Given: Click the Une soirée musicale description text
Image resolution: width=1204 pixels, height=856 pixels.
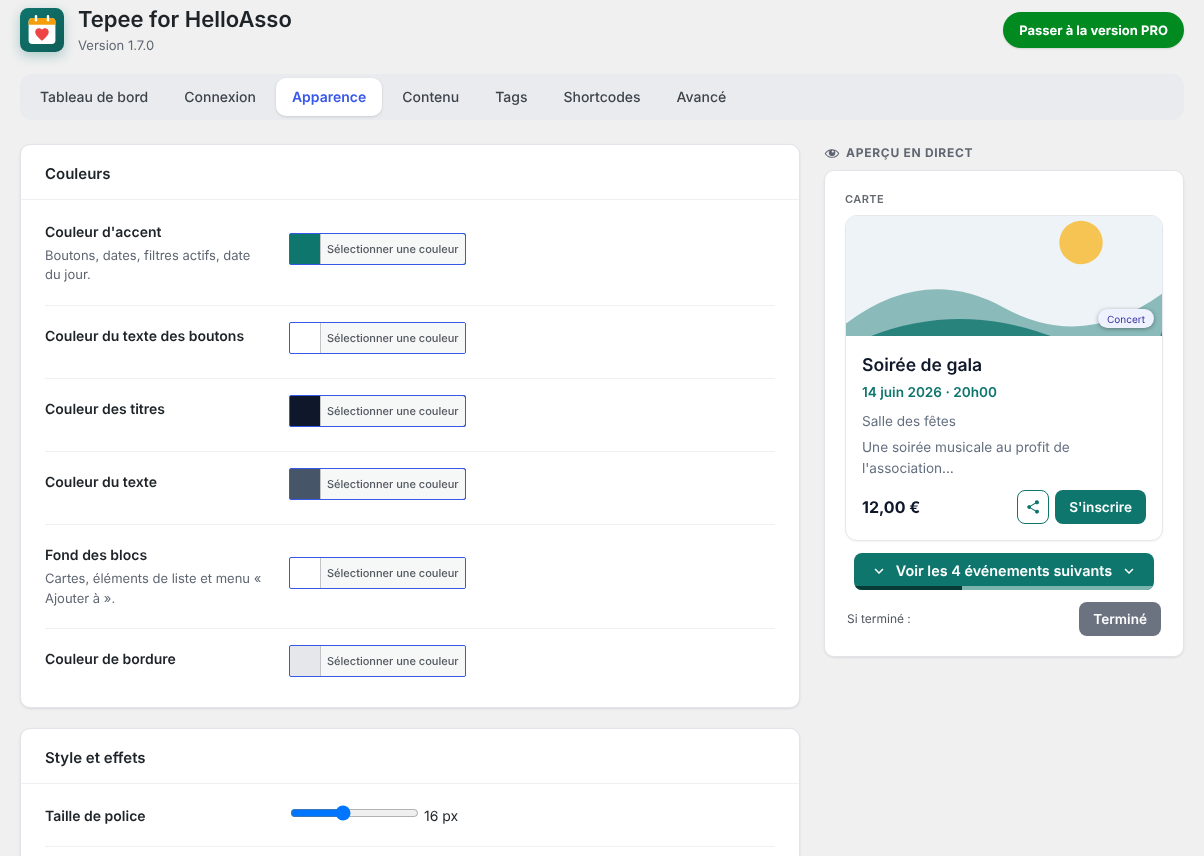Looking at the screenshot, I should coord(966,457).
